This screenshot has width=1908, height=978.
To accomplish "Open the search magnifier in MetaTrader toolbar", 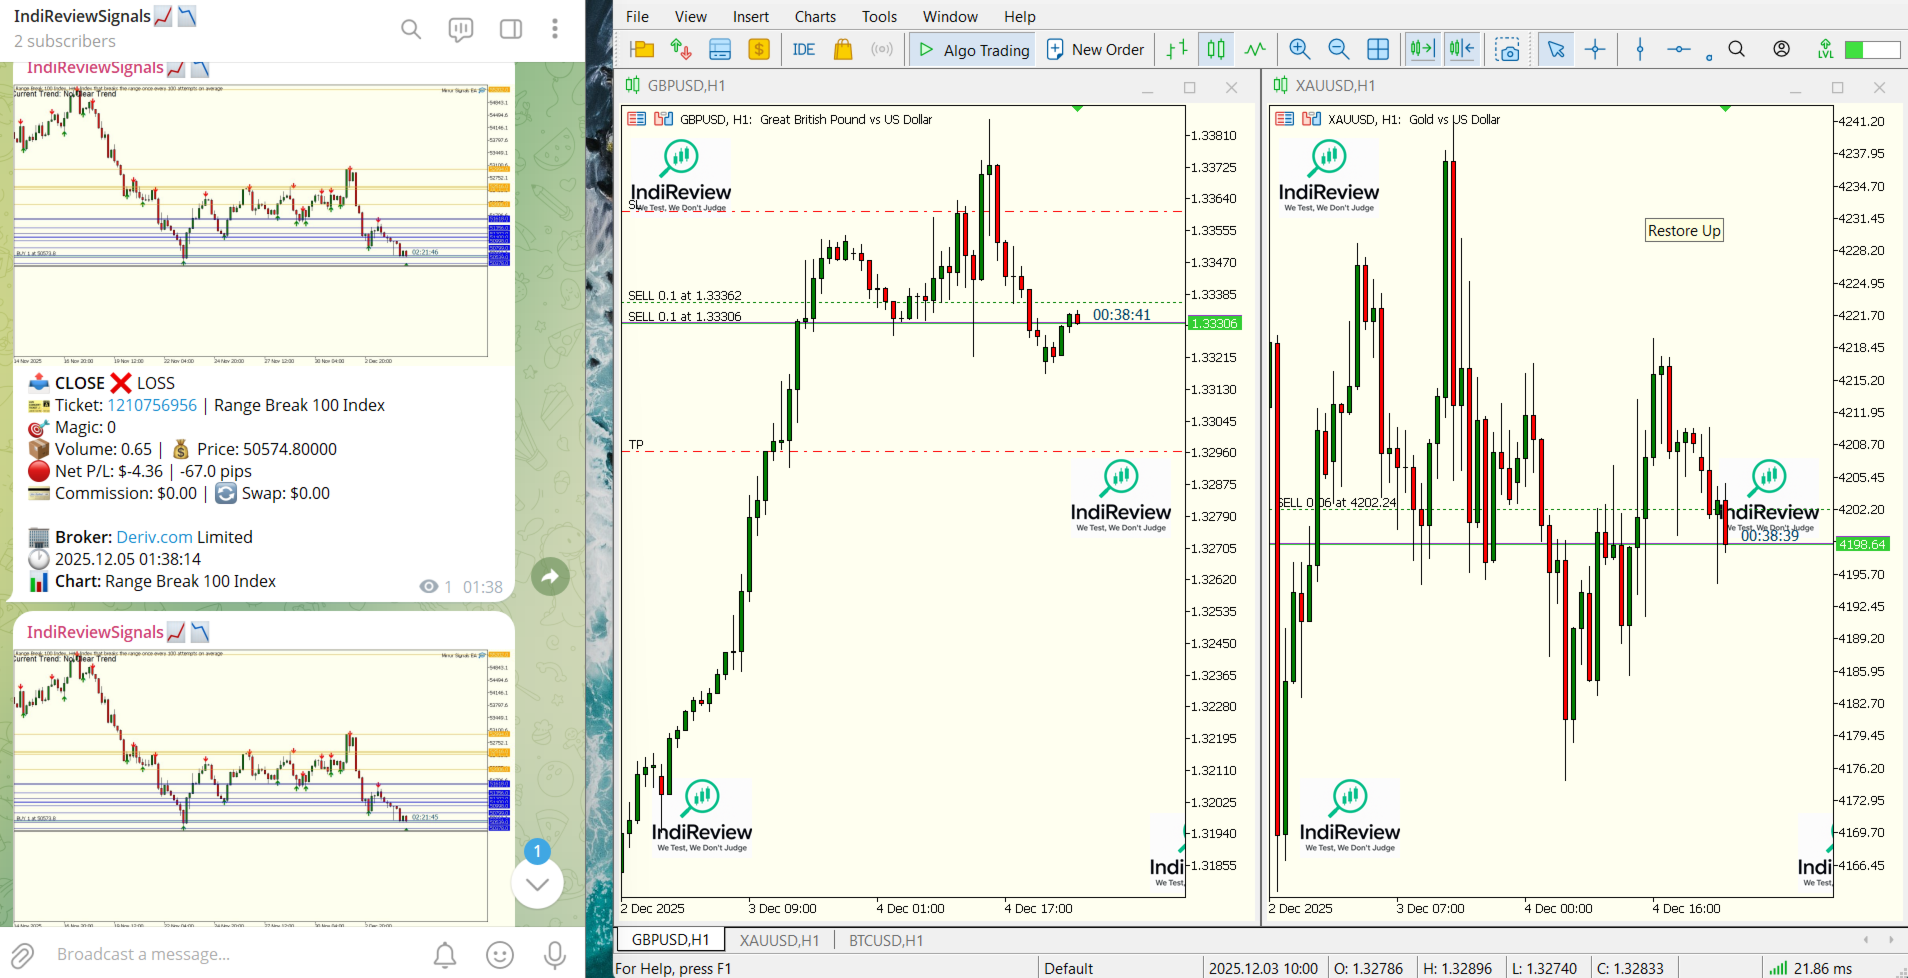I will click(x=1737, y=49).
